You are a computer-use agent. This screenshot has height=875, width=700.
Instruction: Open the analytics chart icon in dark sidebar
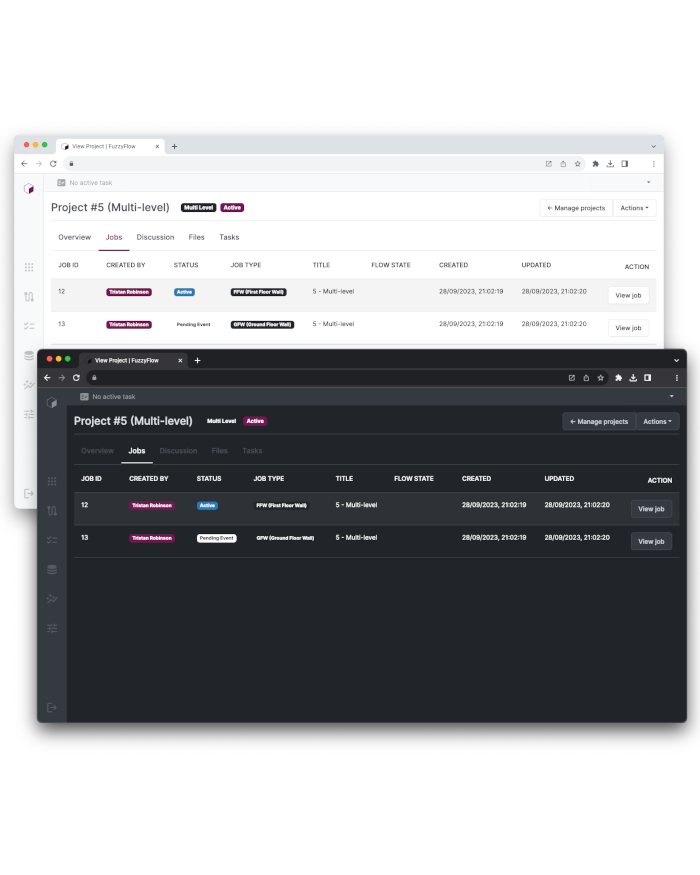tap(52, 599)
